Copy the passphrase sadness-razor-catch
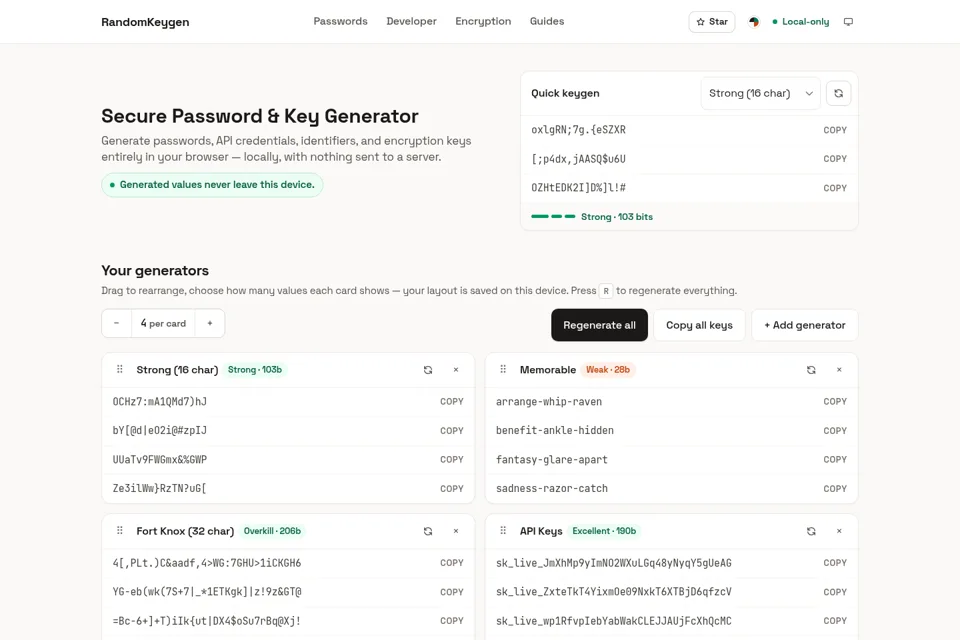 (x=834, y=489)
